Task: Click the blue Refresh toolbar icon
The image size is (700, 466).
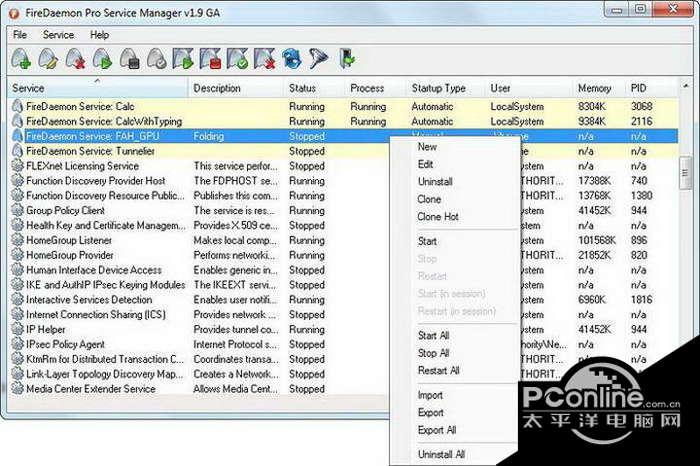Action: (292, 59)
